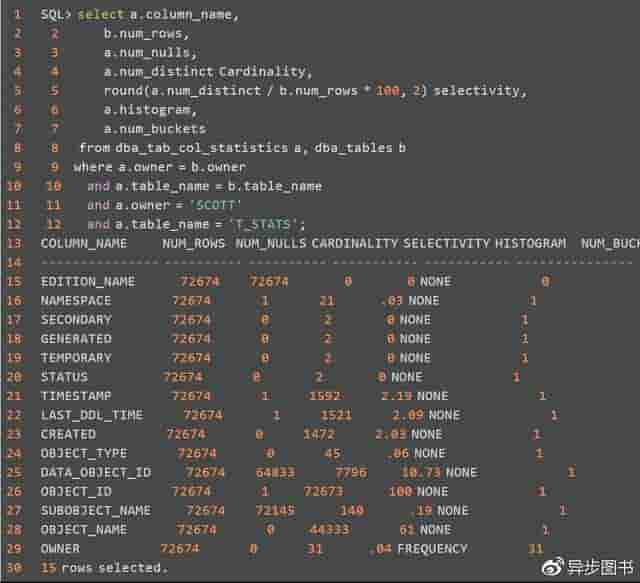Image resolution: width=640 pixels, height=583 pixels.
Task: Click the SQL> prompt on line one
Action: point(56,15)
